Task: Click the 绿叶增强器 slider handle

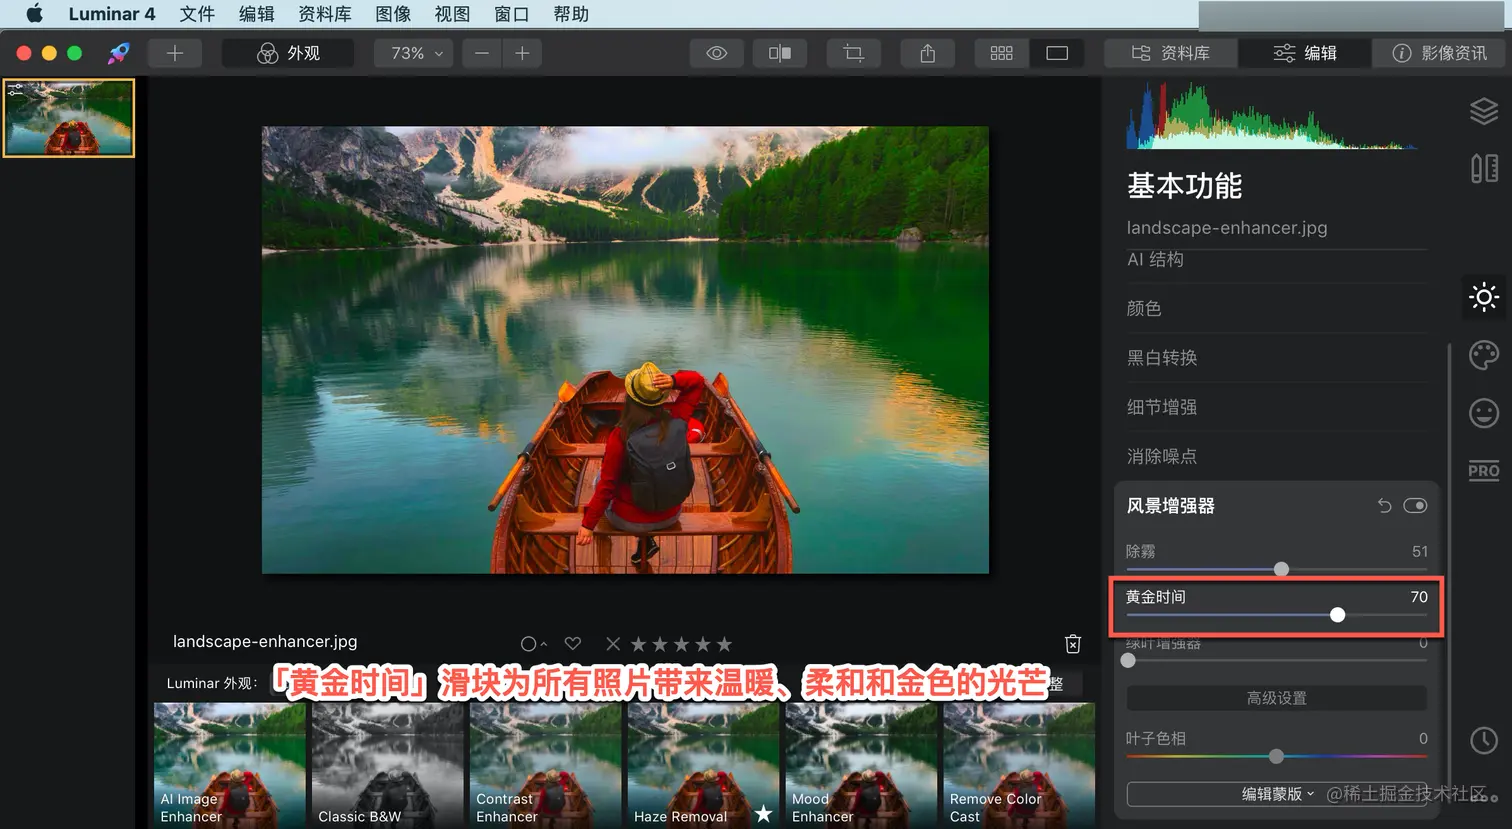Action: 1128,660
